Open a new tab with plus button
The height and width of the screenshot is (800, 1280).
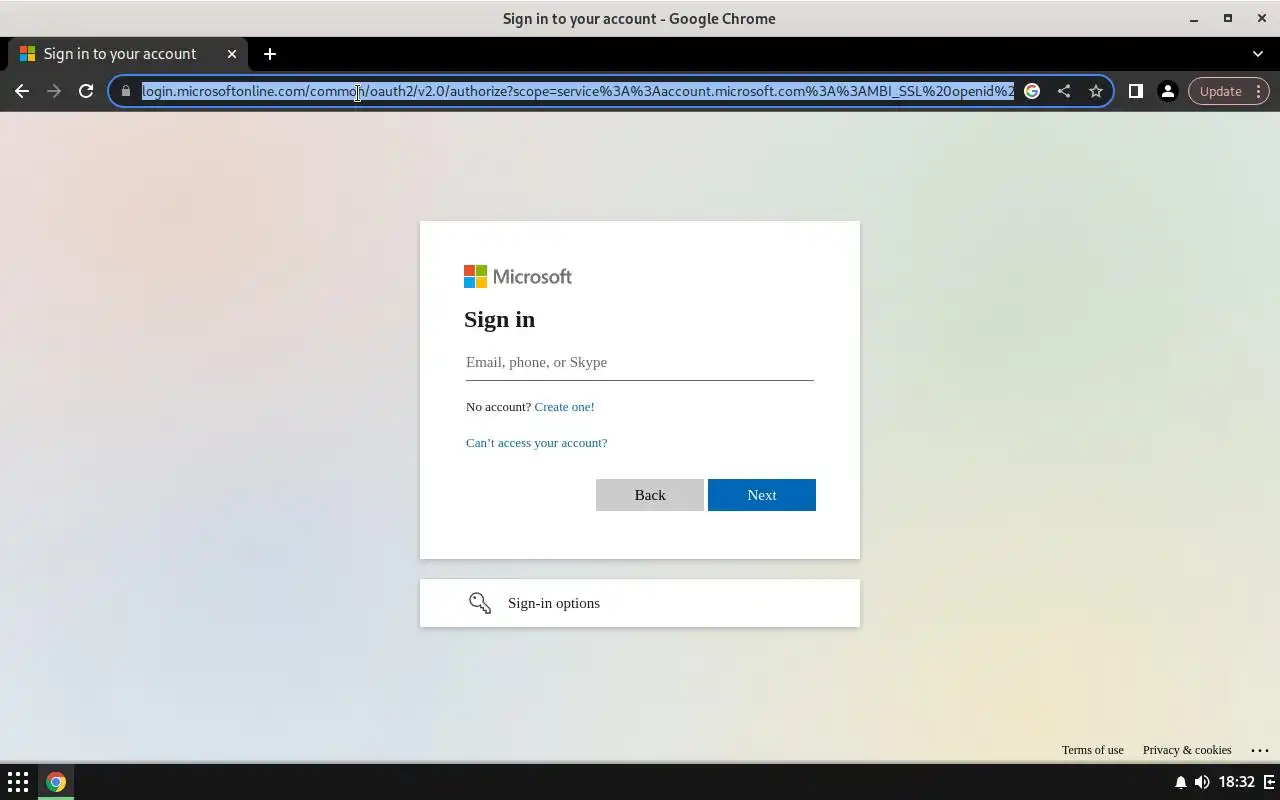click(x=270, y=54)
